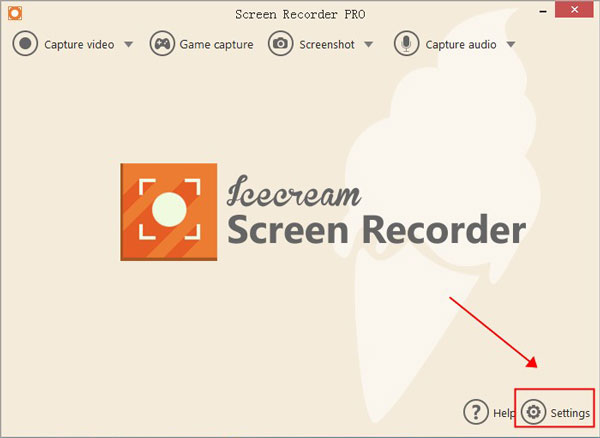Screen dimensions: 600x438
Task: Click the Settings text link
Action: 570,413
